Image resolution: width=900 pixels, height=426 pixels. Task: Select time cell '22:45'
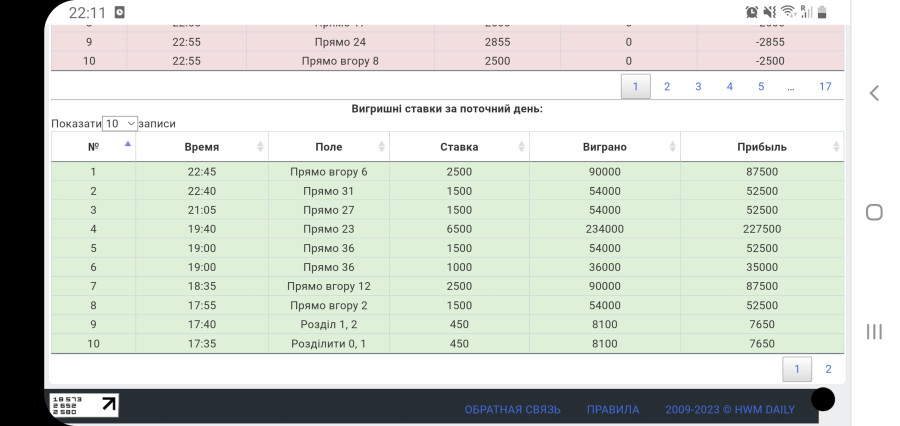(x=201, y=172)
